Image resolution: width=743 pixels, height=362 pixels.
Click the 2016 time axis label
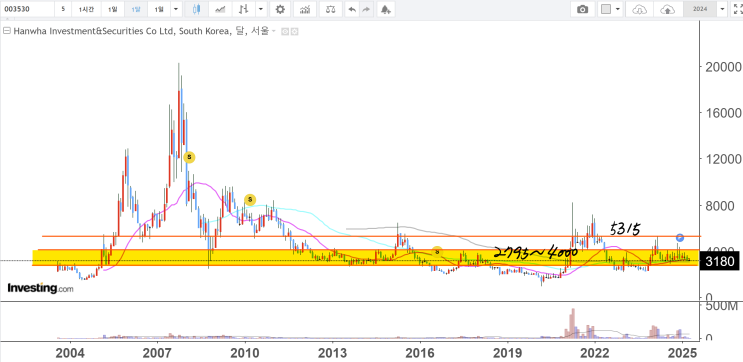[x=420, y=353]
